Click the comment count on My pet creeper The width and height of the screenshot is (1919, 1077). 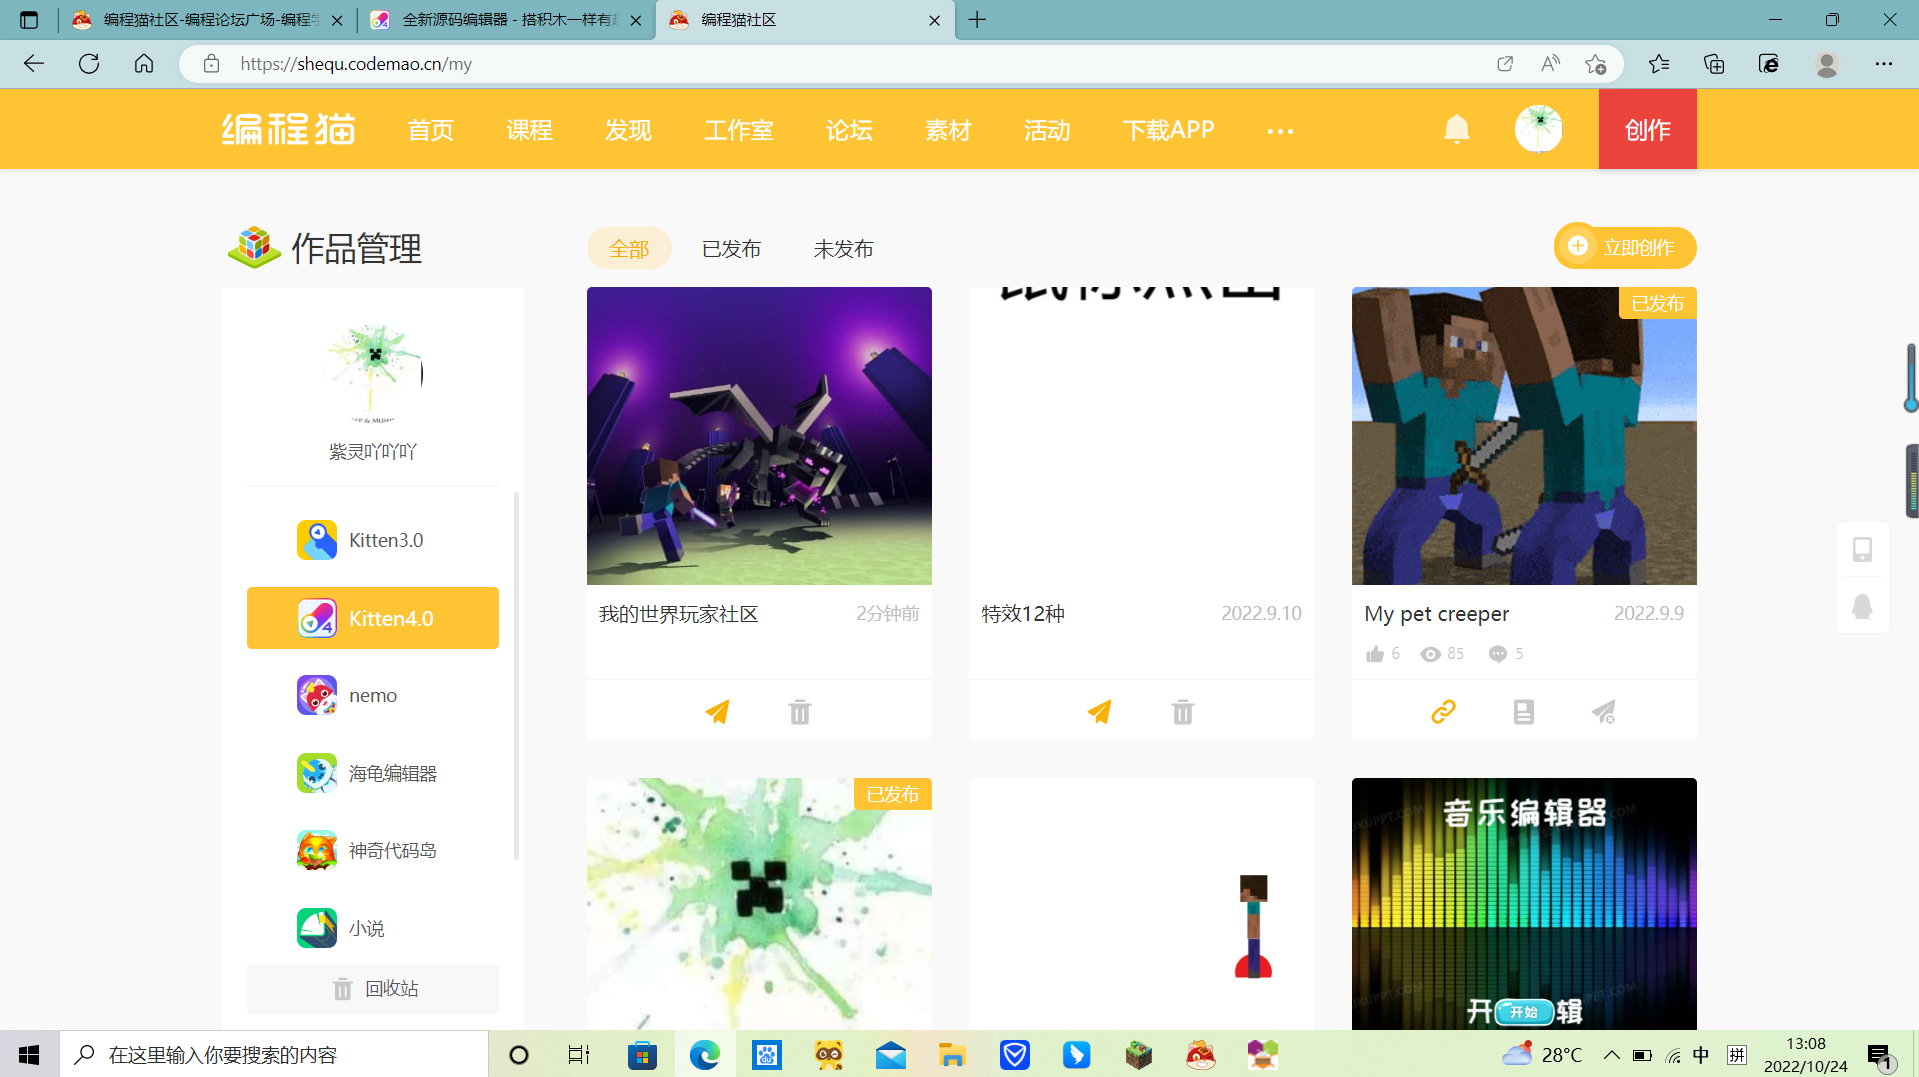[1506, 654]
